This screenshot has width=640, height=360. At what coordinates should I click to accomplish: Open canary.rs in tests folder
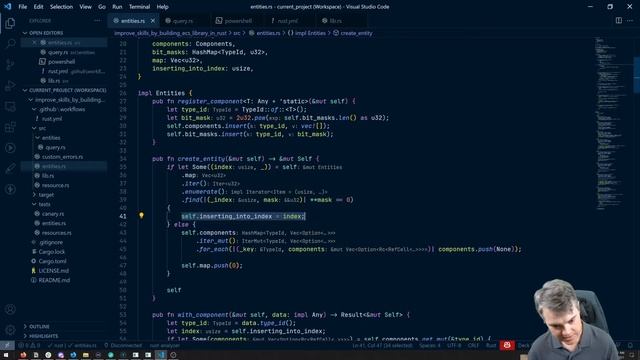click(53, 213)
